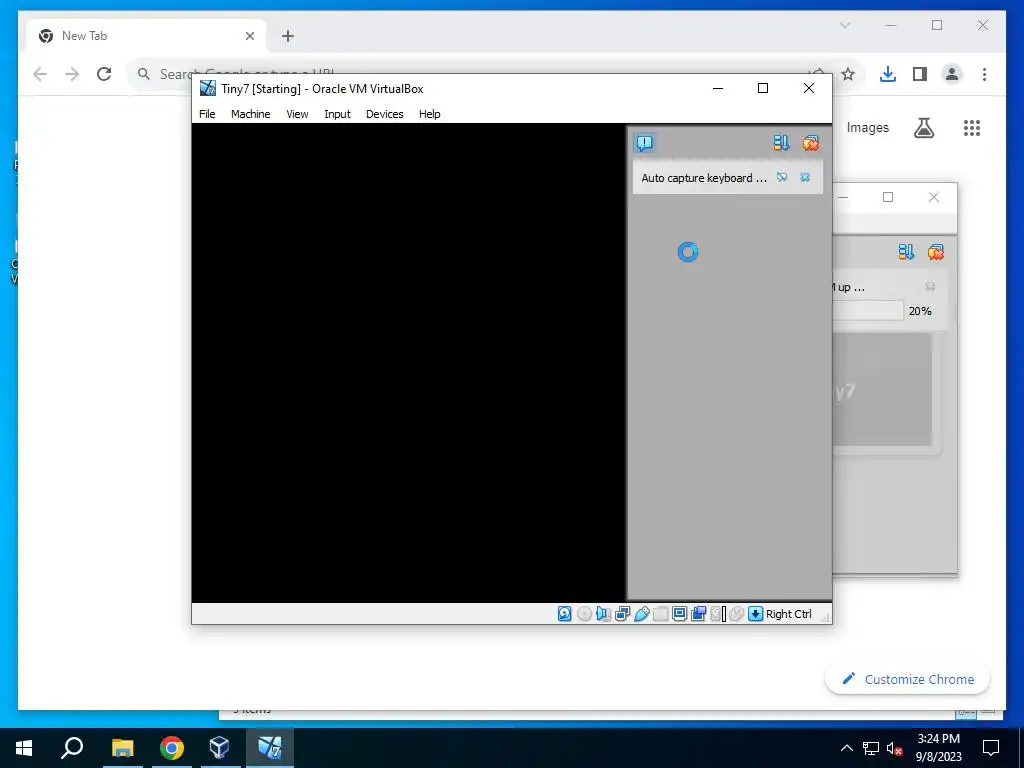This screenshot has height=768, width=1024.
Task: Click notification ordering icon in background VirtualBox window
Action: (906, 252)
